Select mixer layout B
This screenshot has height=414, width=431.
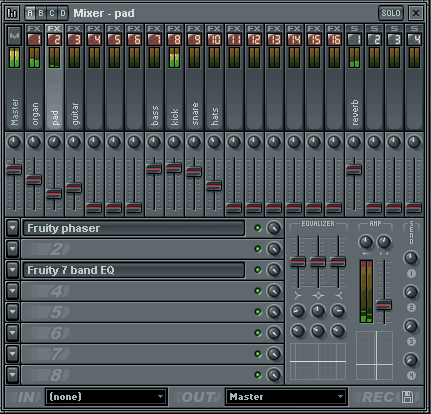click(x=41, y=13)
